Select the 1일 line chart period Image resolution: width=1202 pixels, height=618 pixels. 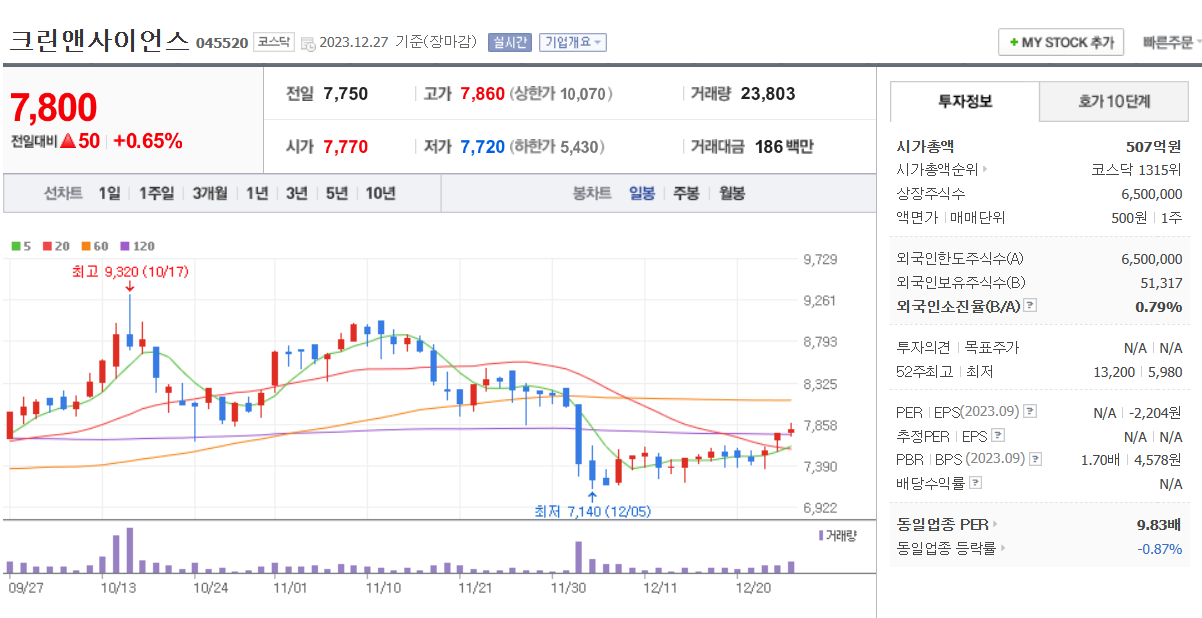109,193
